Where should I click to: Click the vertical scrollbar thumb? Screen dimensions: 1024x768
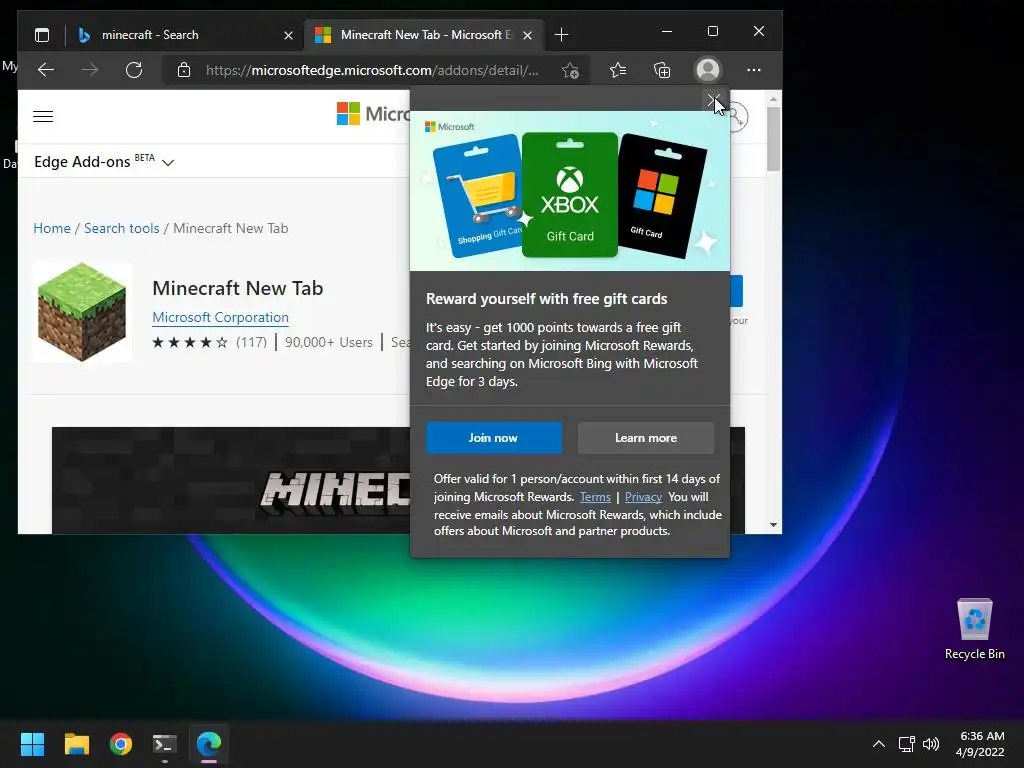click(773, 138)
